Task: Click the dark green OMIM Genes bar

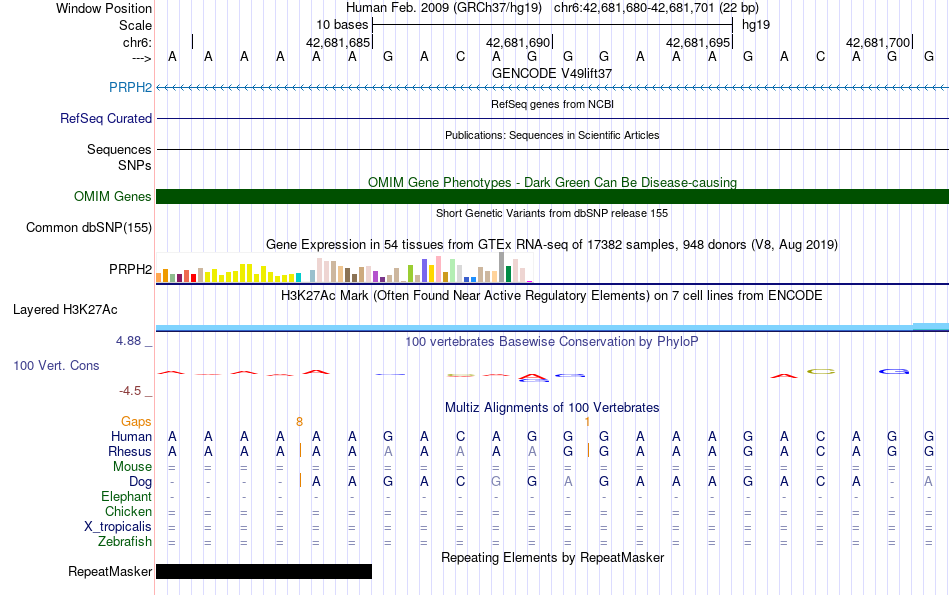Action: point(552,196)
